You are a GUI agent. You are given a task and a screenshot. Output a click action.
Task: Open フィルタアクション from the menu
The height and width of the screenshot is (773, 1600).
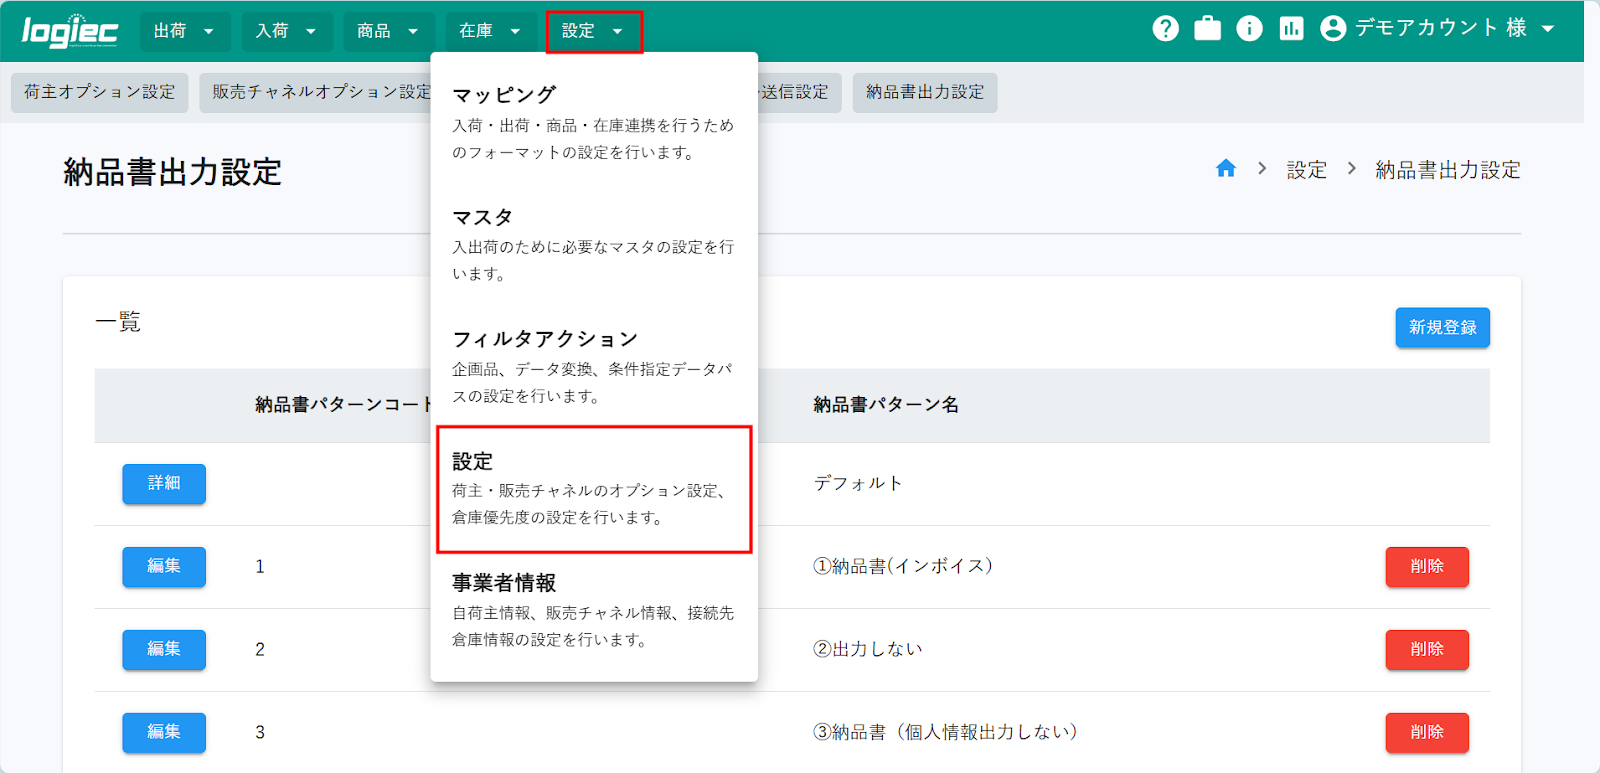click(x=594, y=366)
